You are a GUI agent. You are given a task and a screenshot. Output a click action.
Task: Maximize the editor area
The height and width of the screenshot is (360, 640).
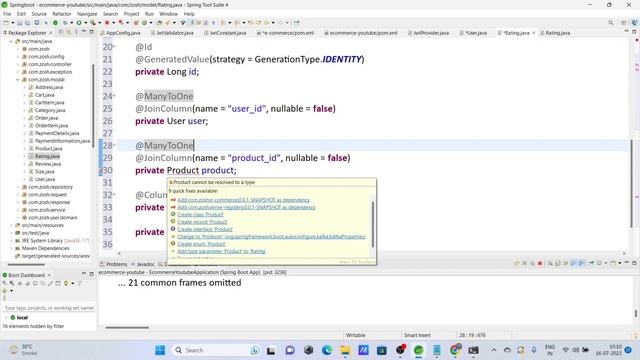634,32
